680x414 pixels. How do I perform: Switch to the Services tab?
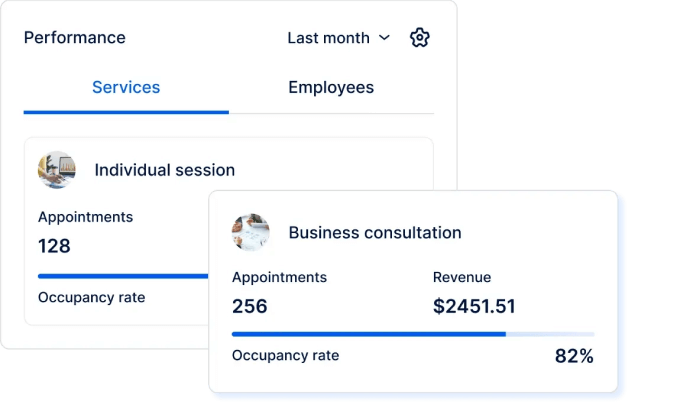(126, 88)
